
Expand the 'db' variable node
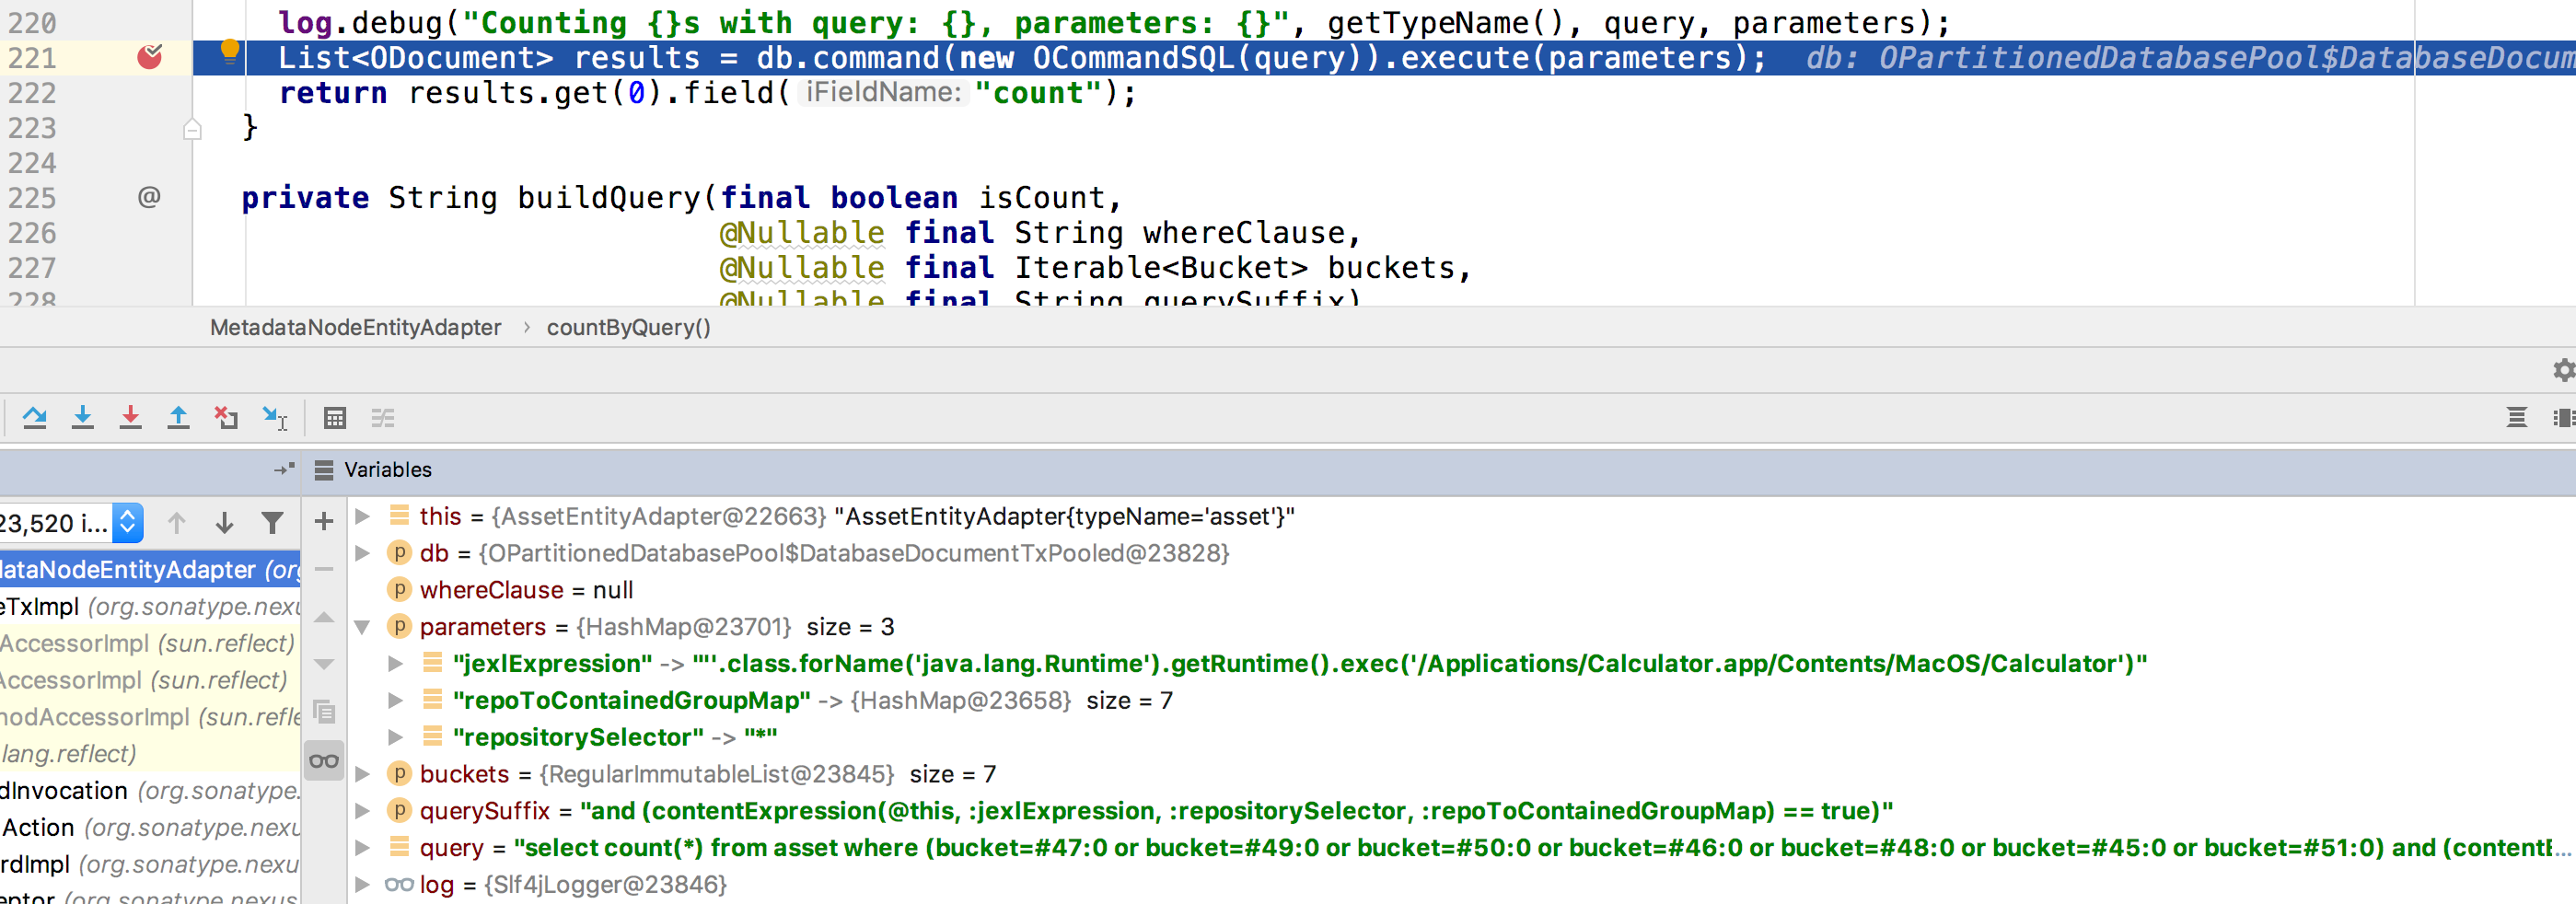(363, 553)
